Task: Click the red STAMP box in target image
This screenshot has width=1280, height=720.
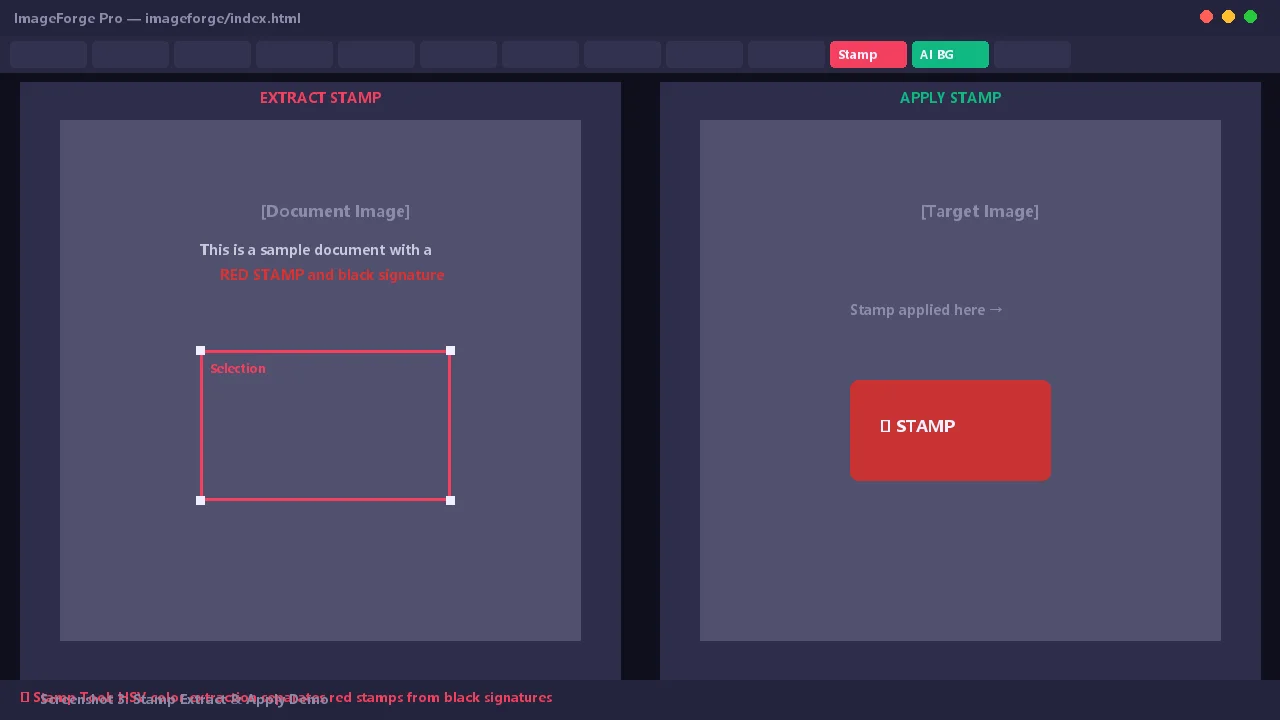Action: pyautogui.click(x=950, y=430)
